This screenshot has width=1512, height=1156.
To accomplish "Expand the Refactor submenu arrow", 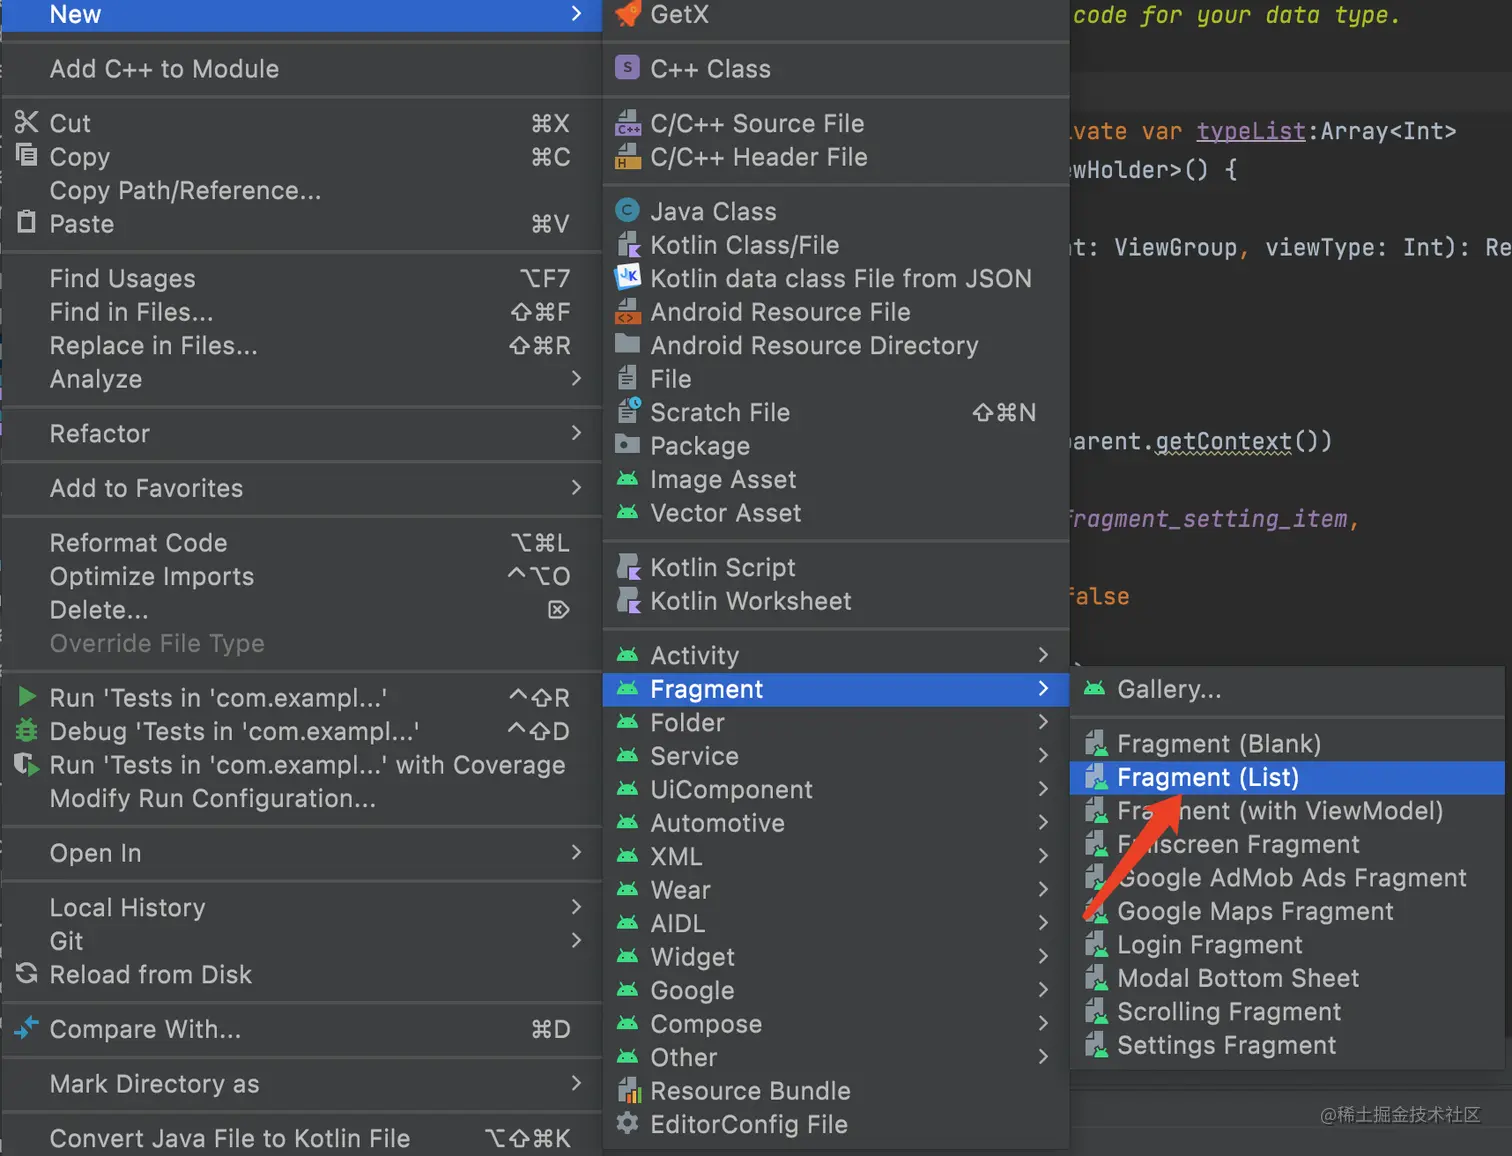I will (576, 433).
